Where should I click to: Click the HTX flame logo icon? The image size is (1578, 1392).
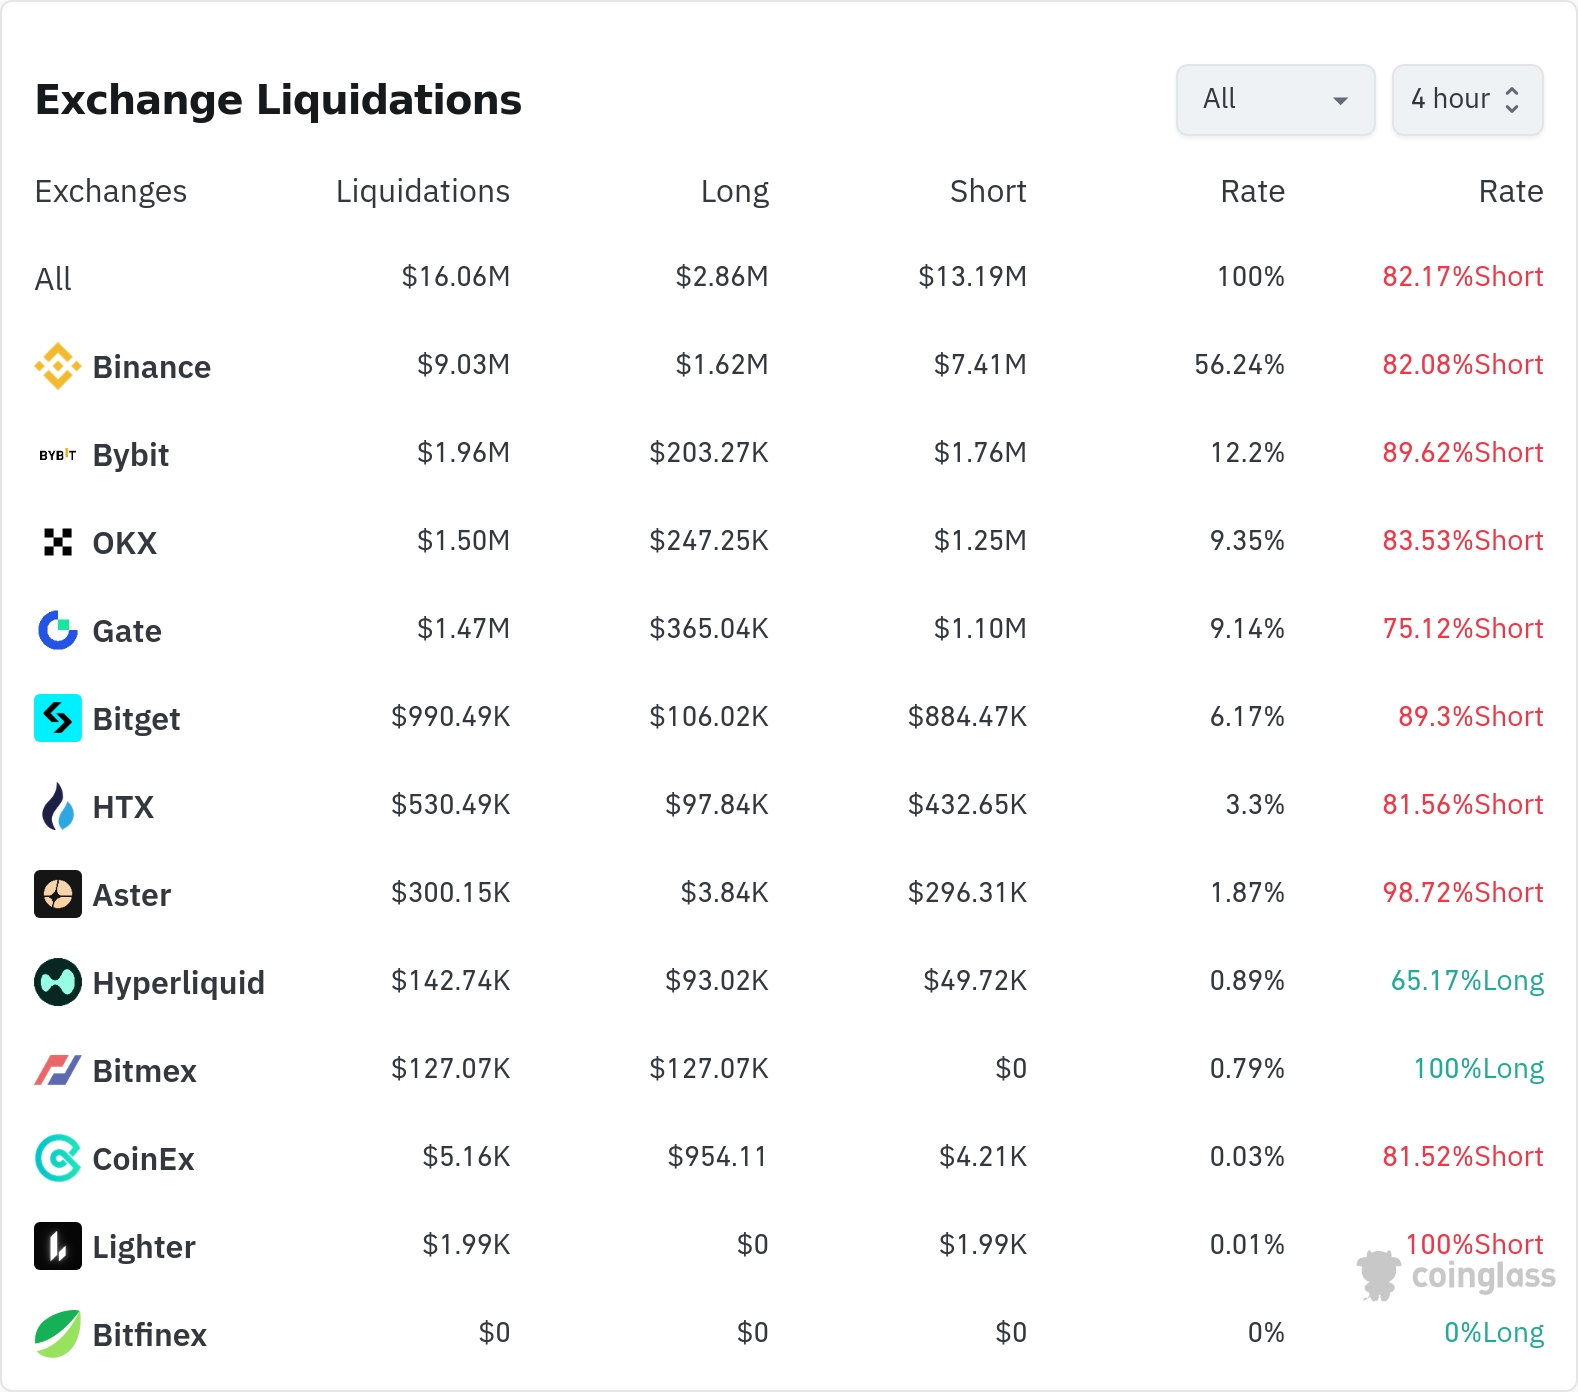coord(57,806)
